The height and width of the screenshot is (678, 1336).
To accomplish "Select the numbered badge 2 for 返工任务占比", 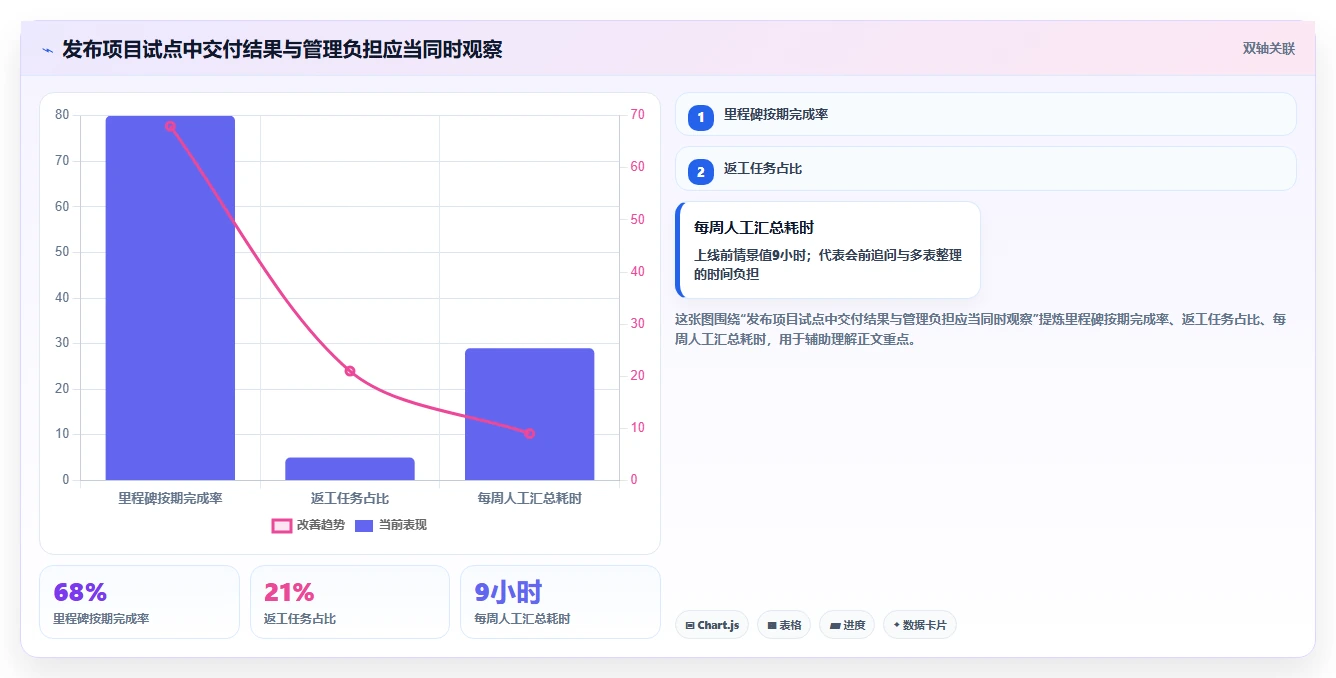I will (x=701, y=172).
